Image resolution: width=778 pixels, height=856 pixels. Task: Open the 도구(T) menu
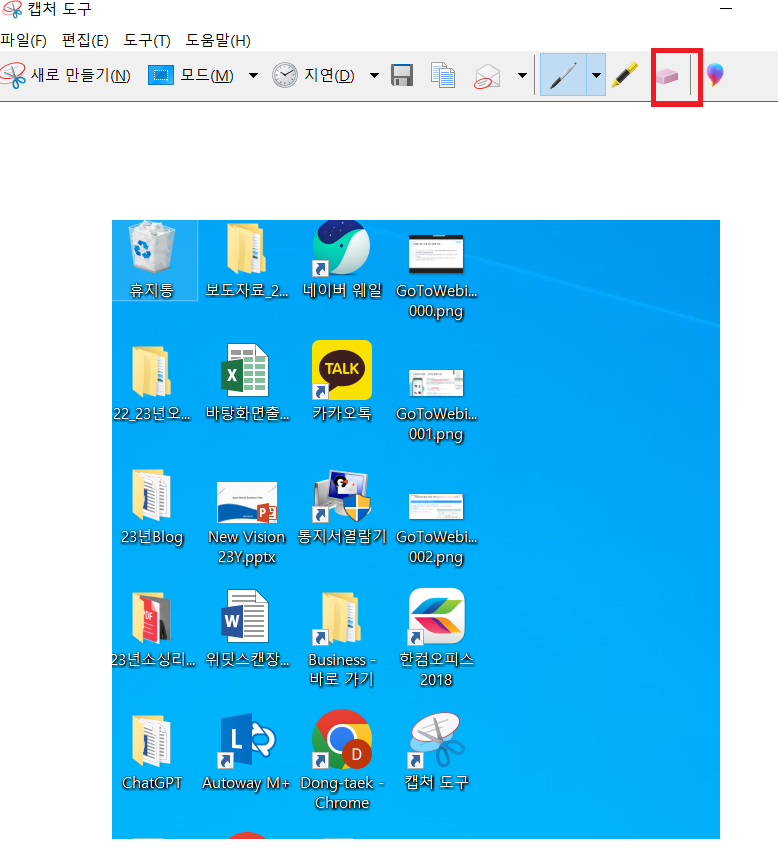(x=147, y=40)
